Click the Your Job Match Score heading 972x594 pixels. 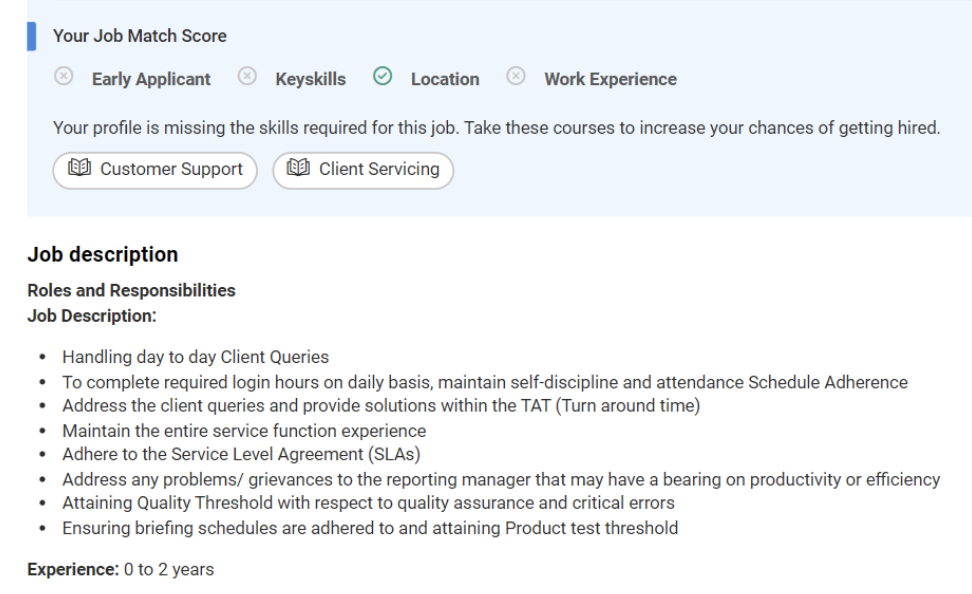coord(139,36)
